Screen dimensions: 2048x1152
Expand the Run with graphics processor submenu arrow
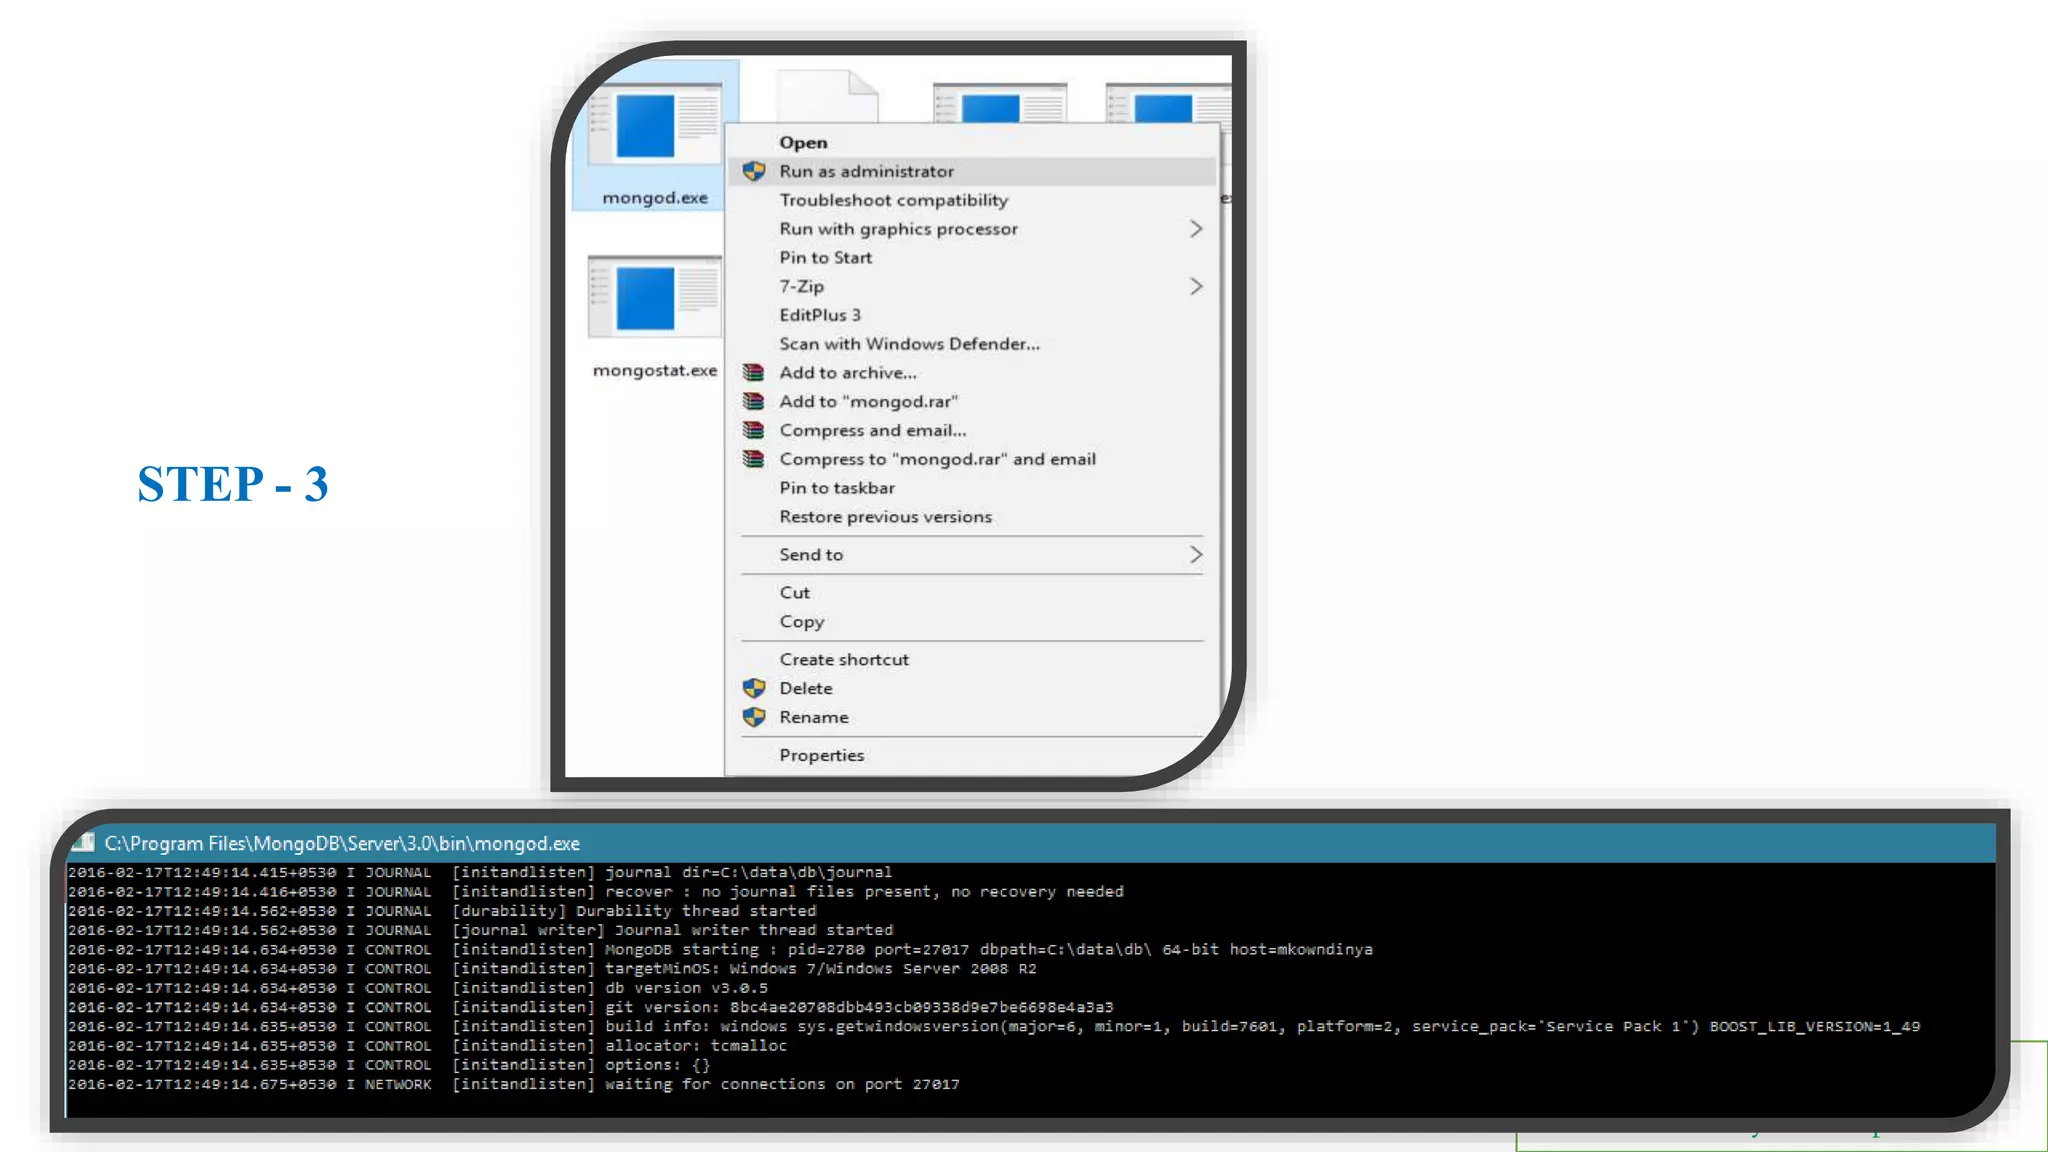point(1195,229)
